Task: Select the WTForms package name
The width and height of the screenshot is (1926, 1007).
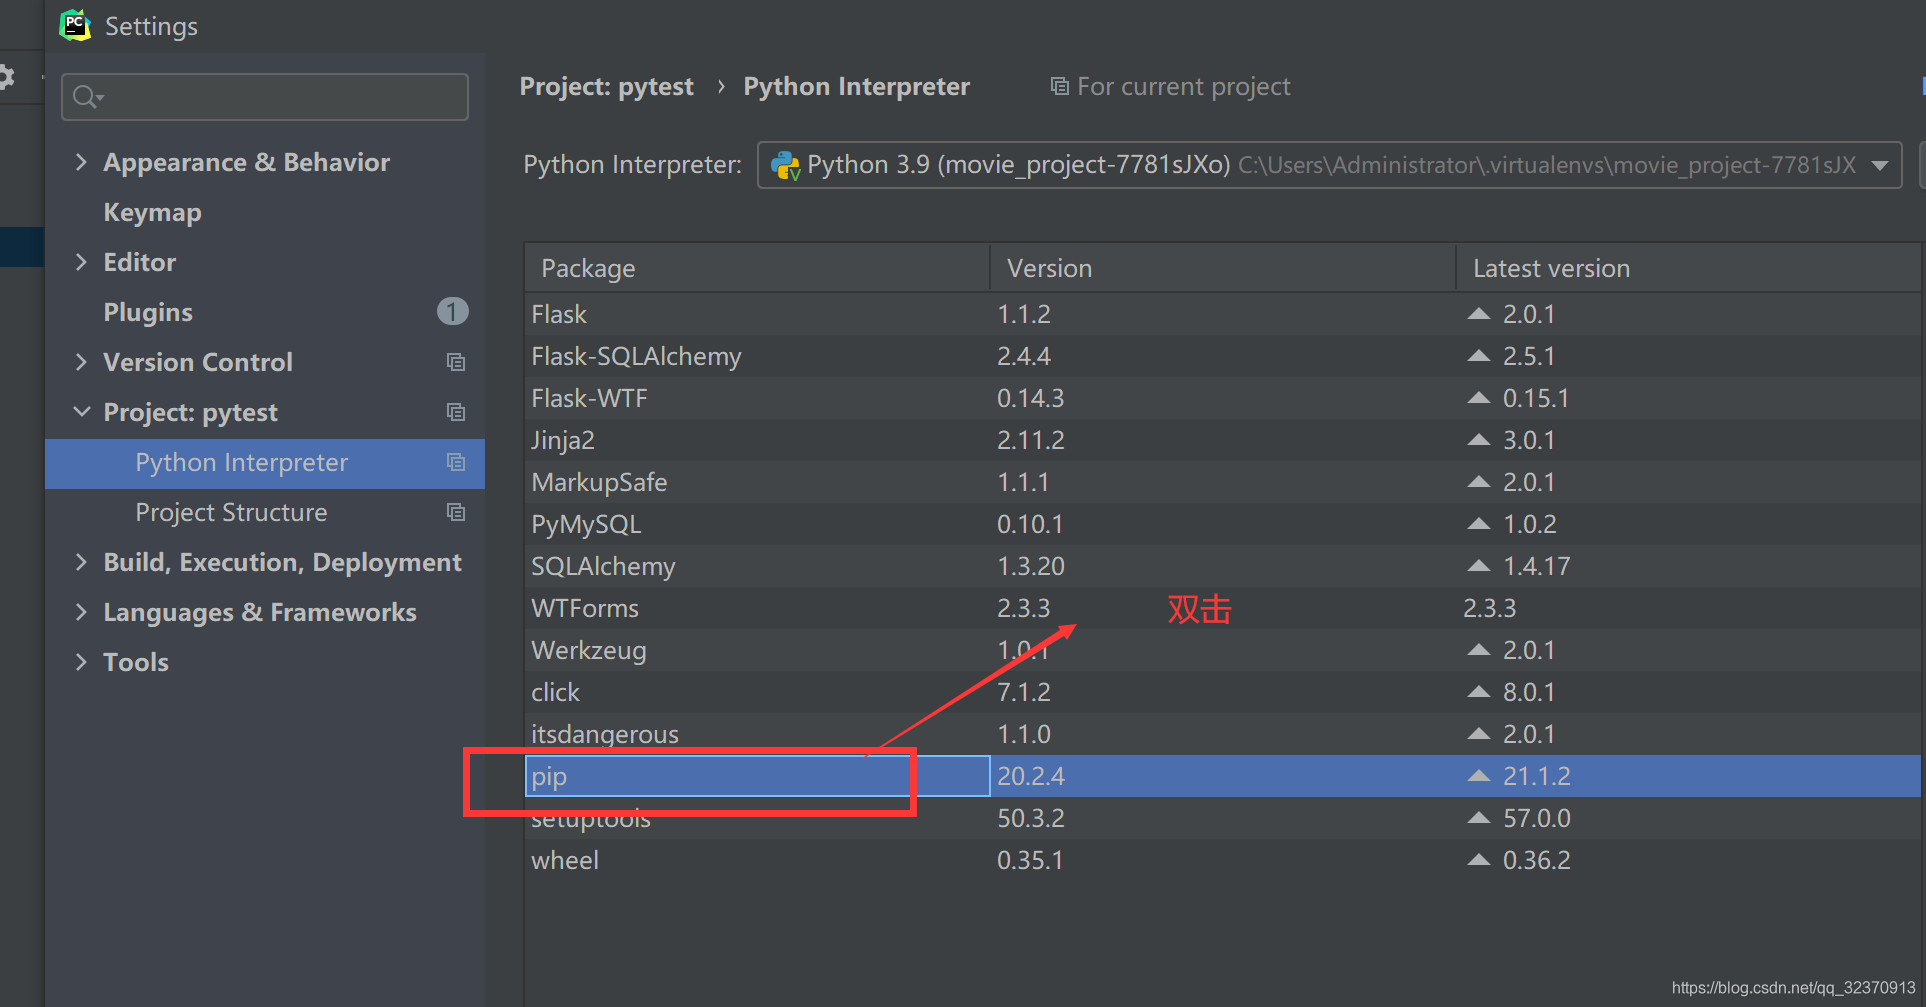Action: [x=585, y=608]
